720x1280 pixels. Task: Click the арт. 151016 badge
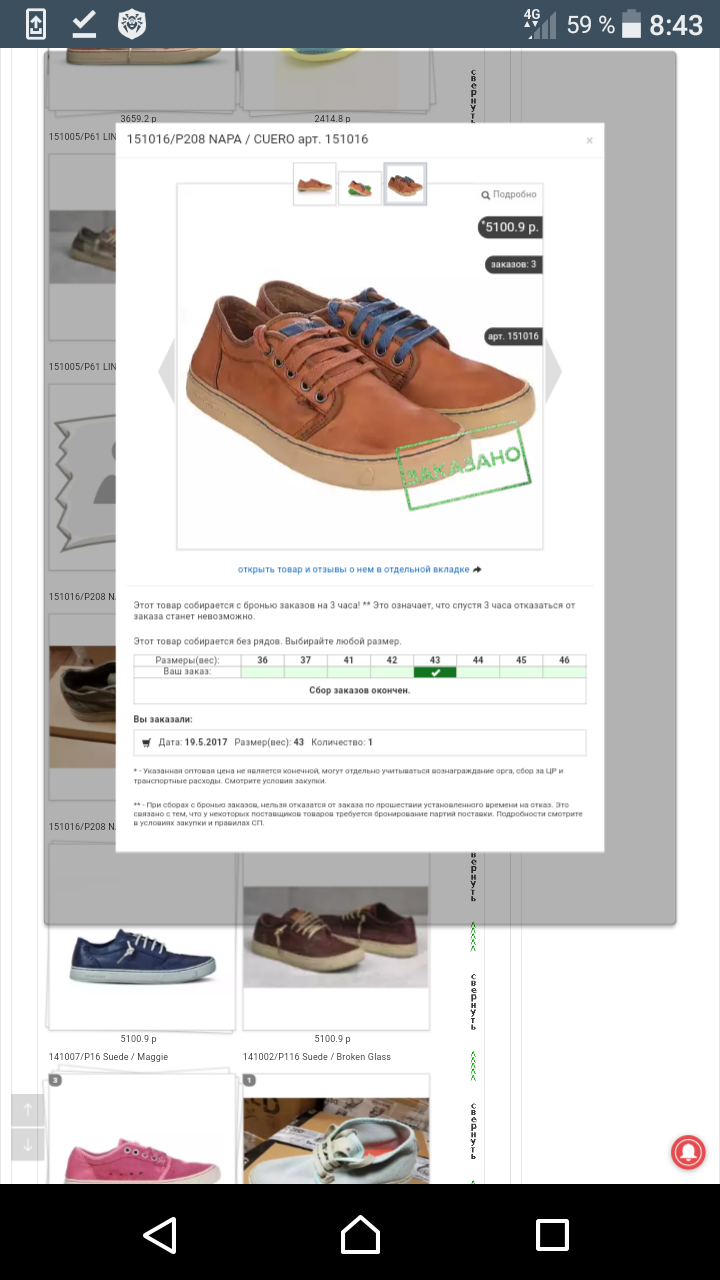point(514,336)
